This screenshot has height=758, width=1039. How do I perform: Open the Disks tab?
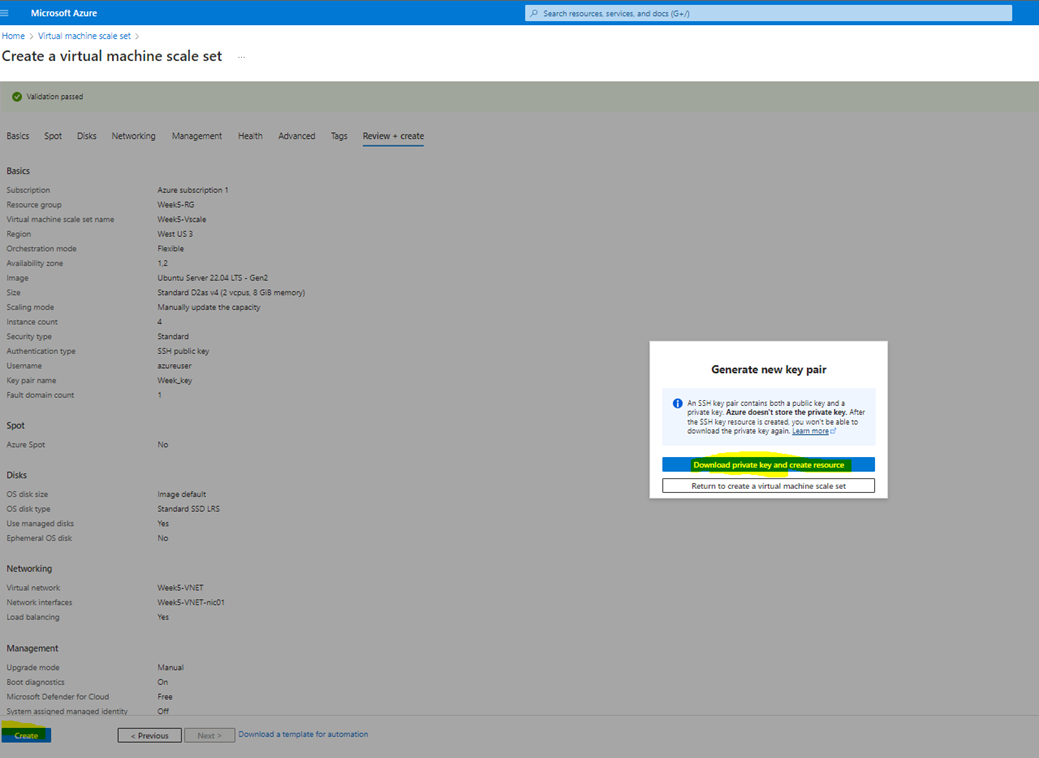(x=86, y=136)
